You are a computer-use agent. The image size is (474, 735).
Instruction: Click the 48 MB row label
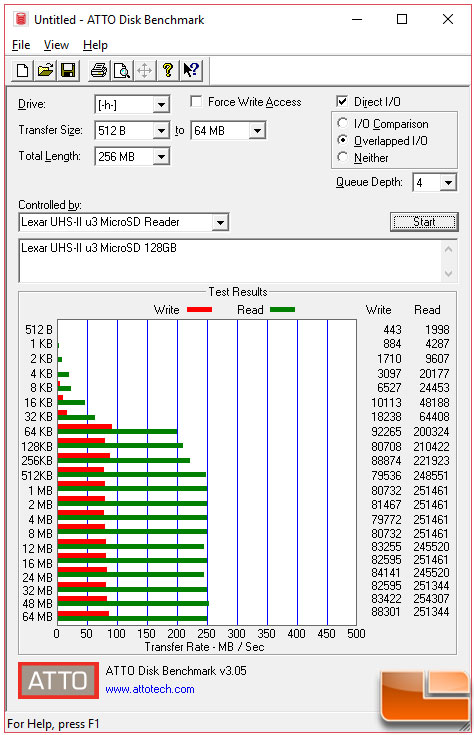[x=38, y=603]
